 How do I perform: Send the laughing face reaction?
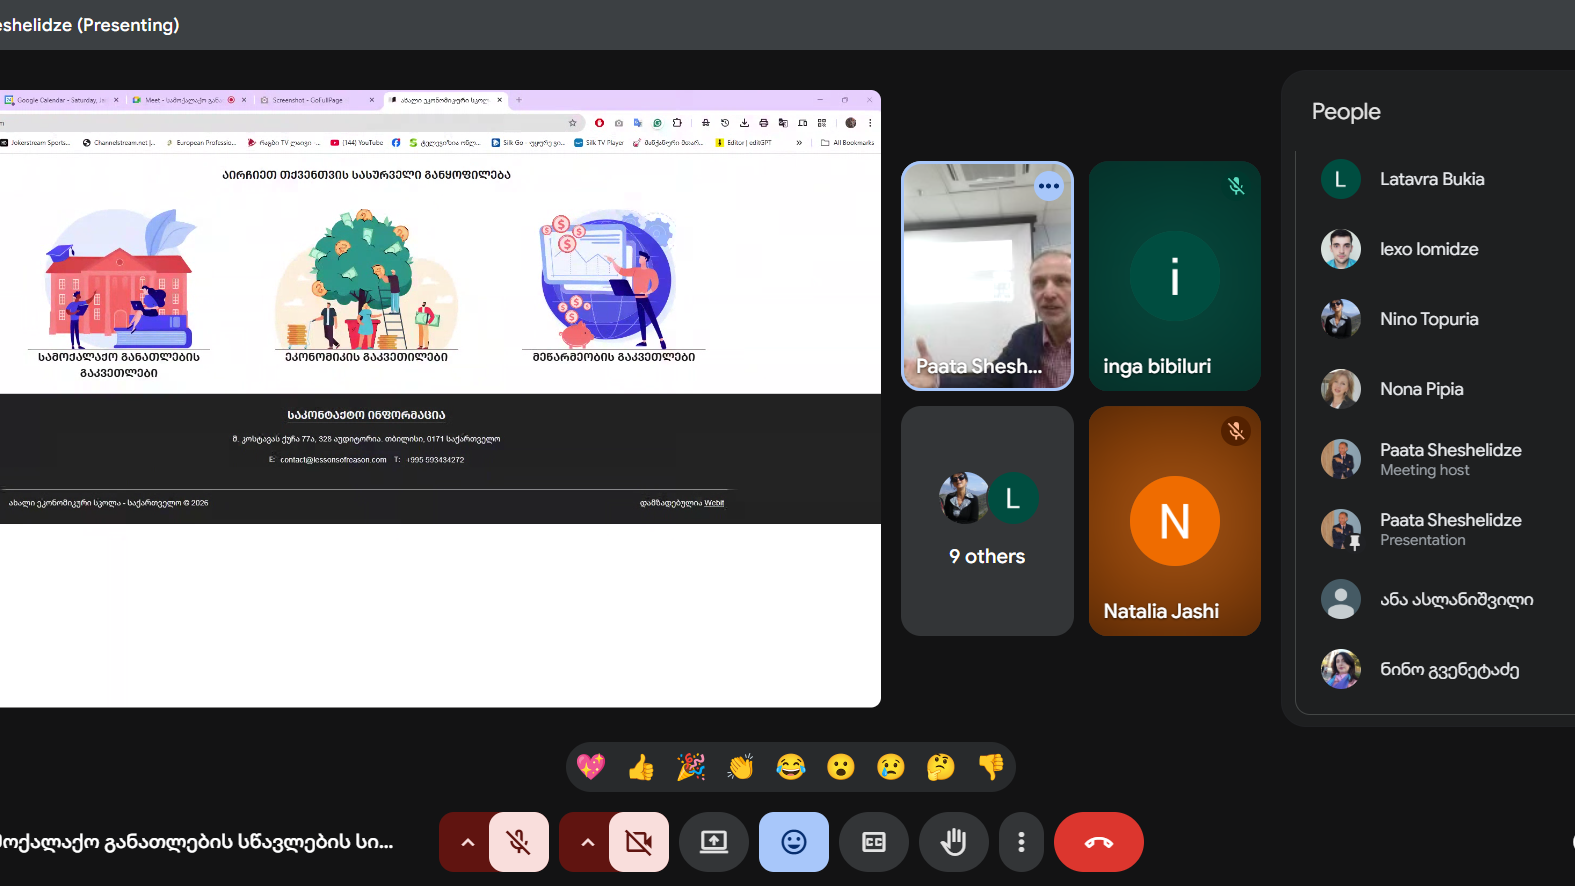click(791, 767)
